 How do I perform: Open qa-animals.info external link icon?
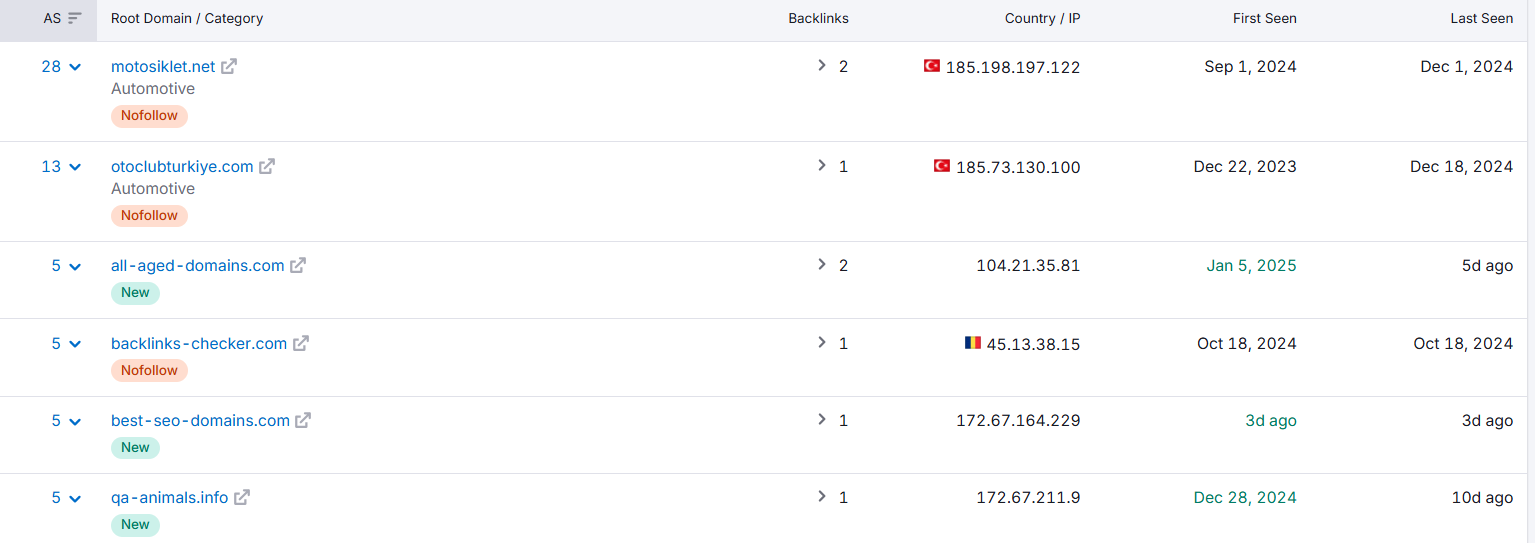[x=242, y=497]
